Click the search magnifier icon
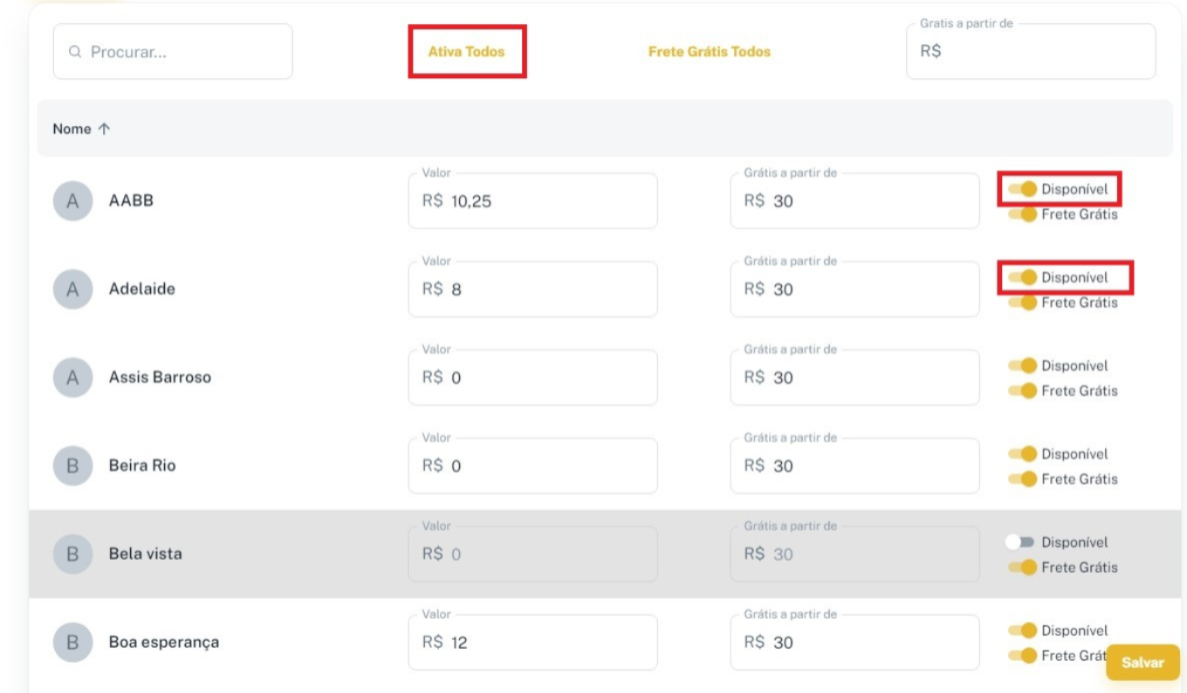Image resolution: width=1187 pixels, height=693 pixels. point(75,52)
